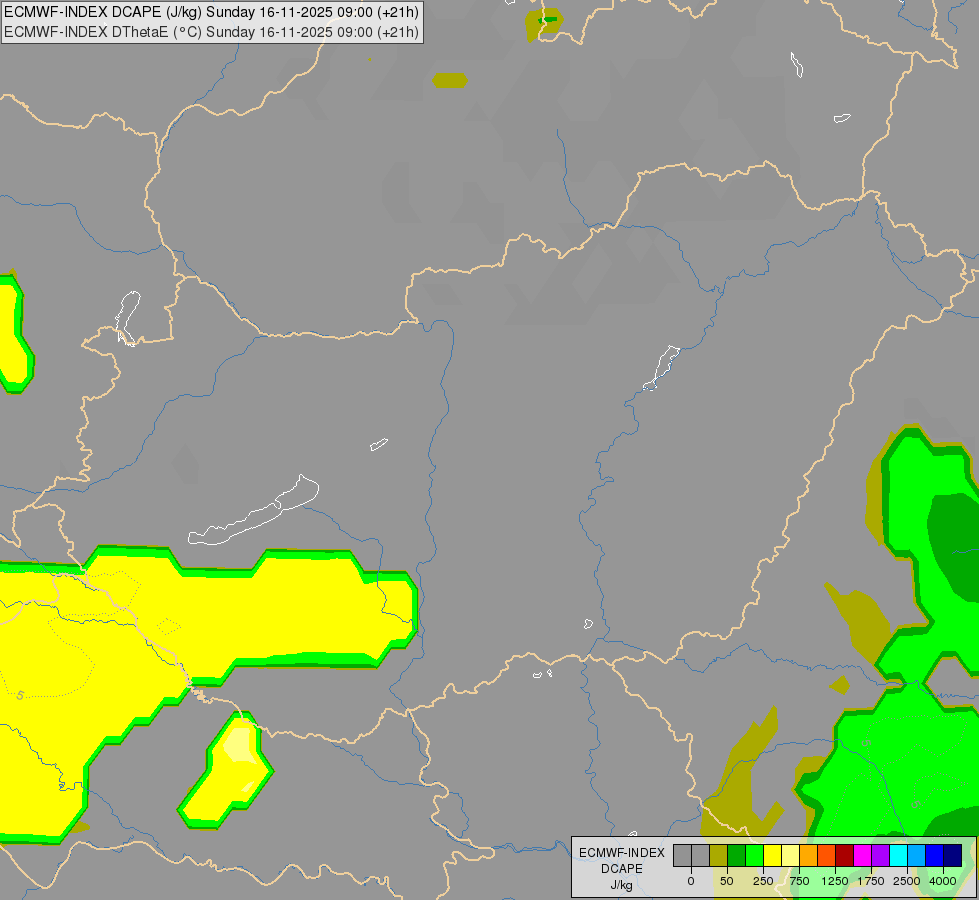The height and width of the screenshot is (900, 979).
Task: Click the dark red legend swatch
Action: 845,855
